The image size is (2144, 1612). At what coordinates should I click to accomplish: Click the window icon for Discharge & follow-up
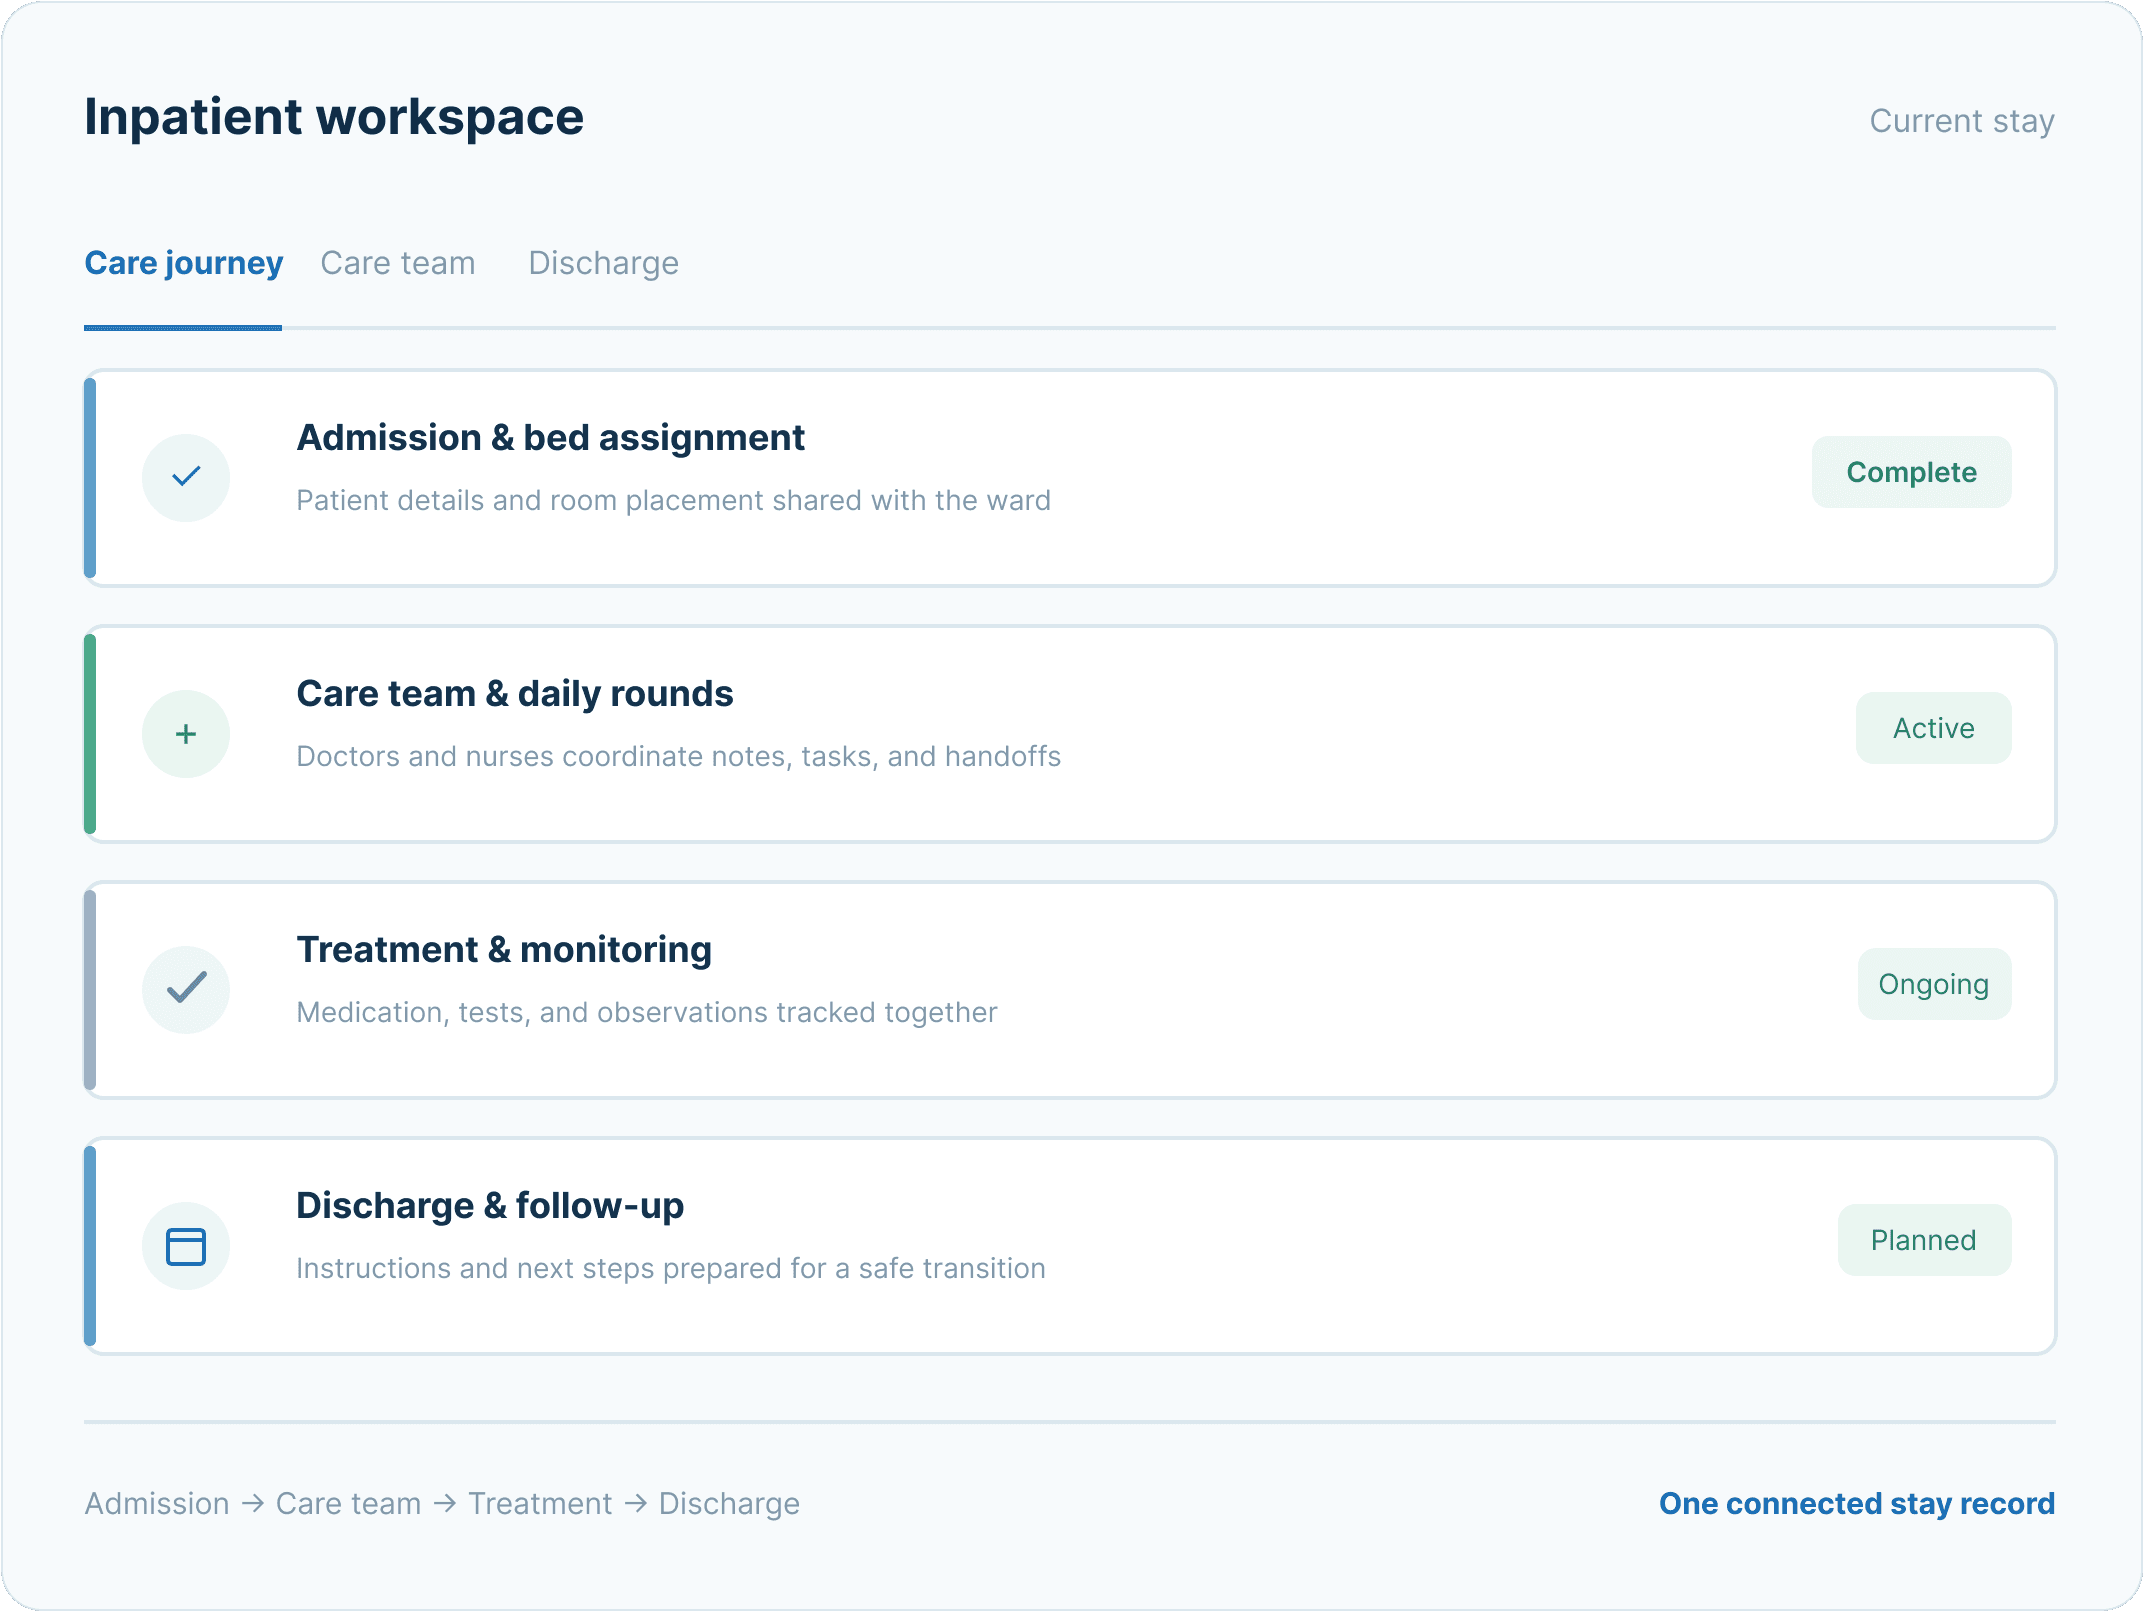pyautogui.click(x=186, y=1245)
